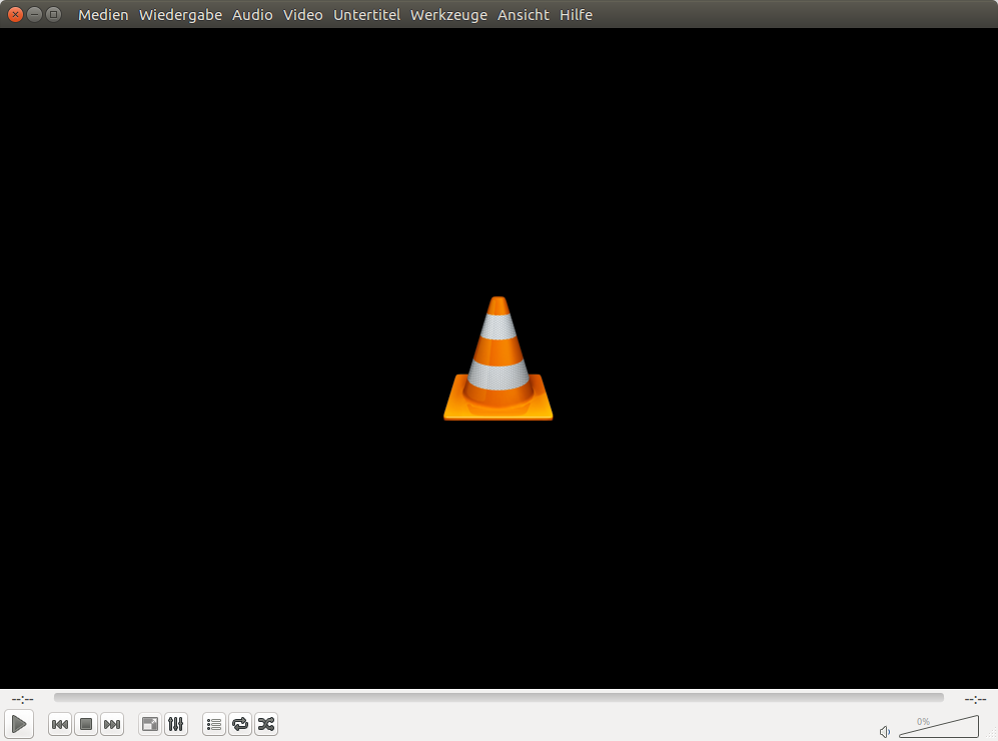Screen dimensions: 998x741
Task: Stop playback with the square Stop button
Action: pos(86,724)
